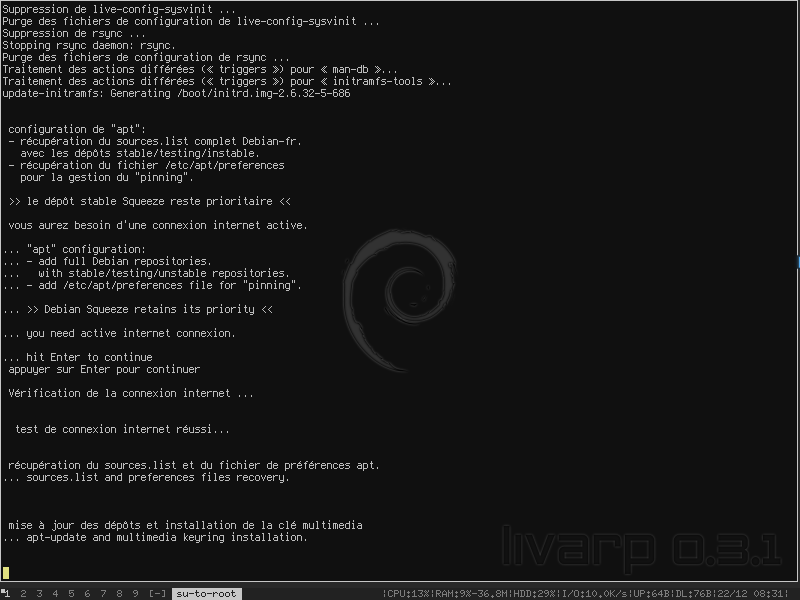Click 'Vérification de la connexion internet ...'

tap(131, 393)
